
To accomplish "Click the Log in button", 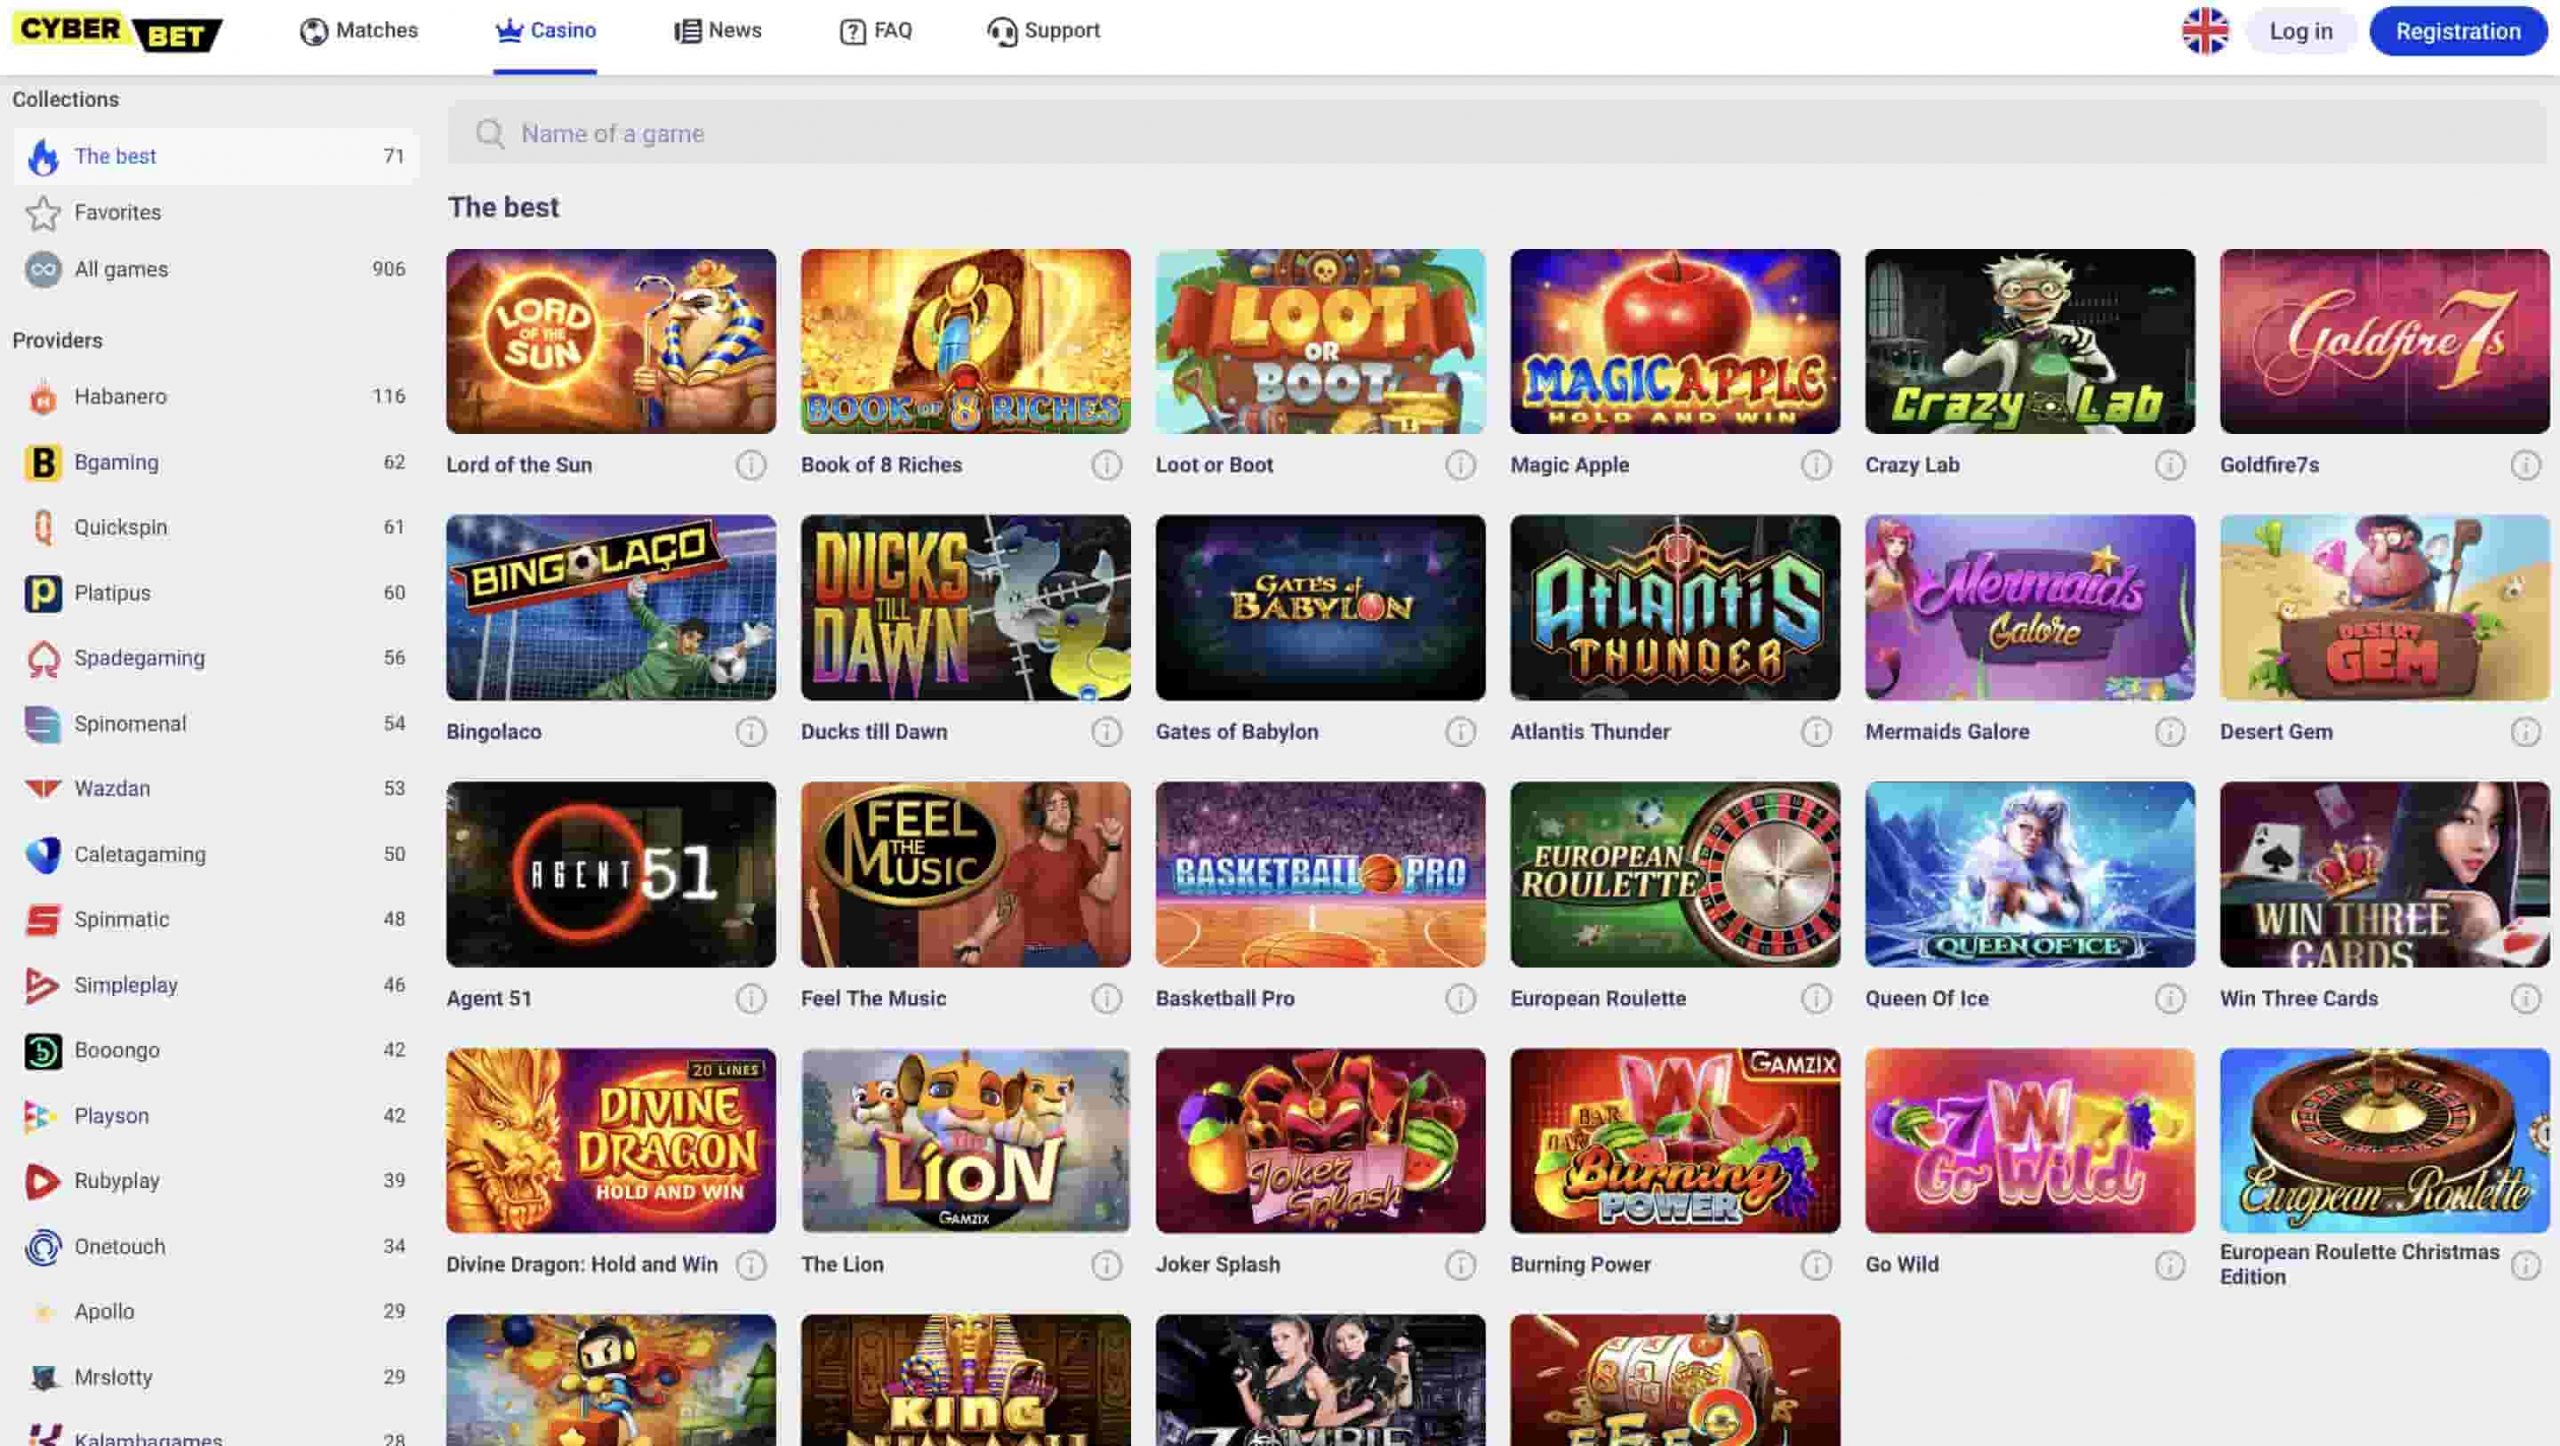I will pos(2301,31).
